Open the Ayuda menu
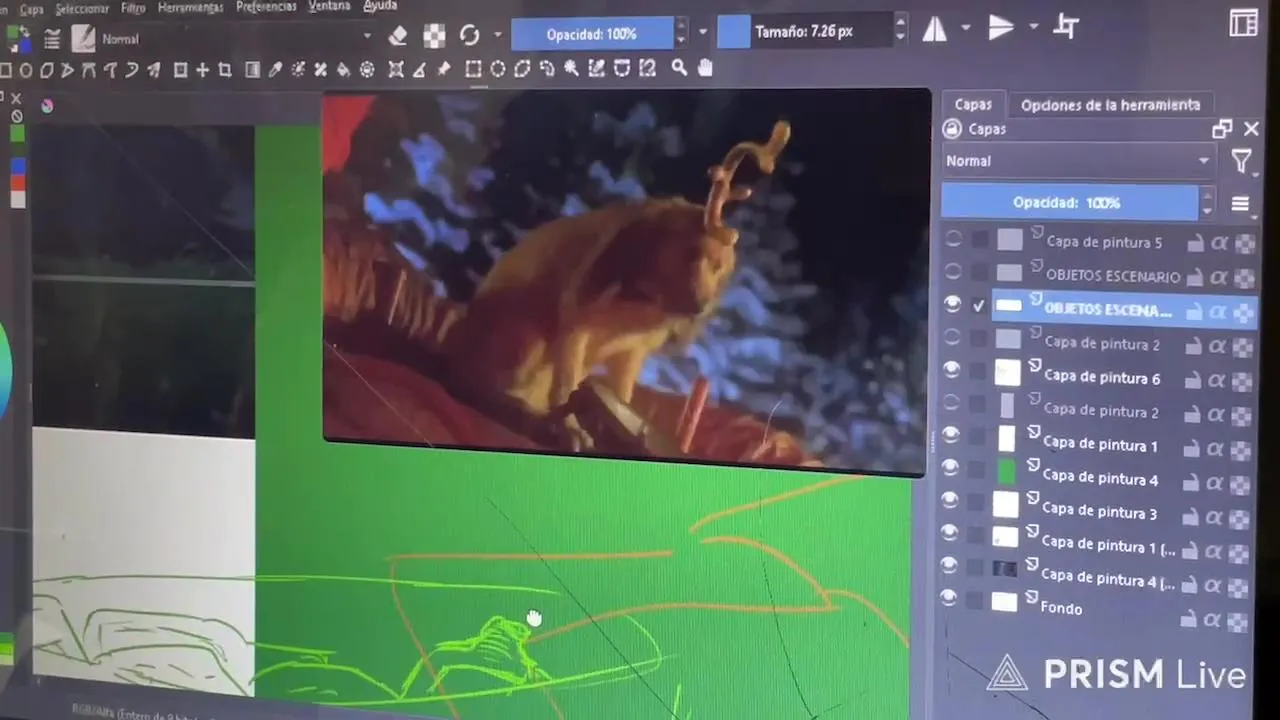Screen dimensions: 1280x720 pyautogui.click(x=380, y=5)
